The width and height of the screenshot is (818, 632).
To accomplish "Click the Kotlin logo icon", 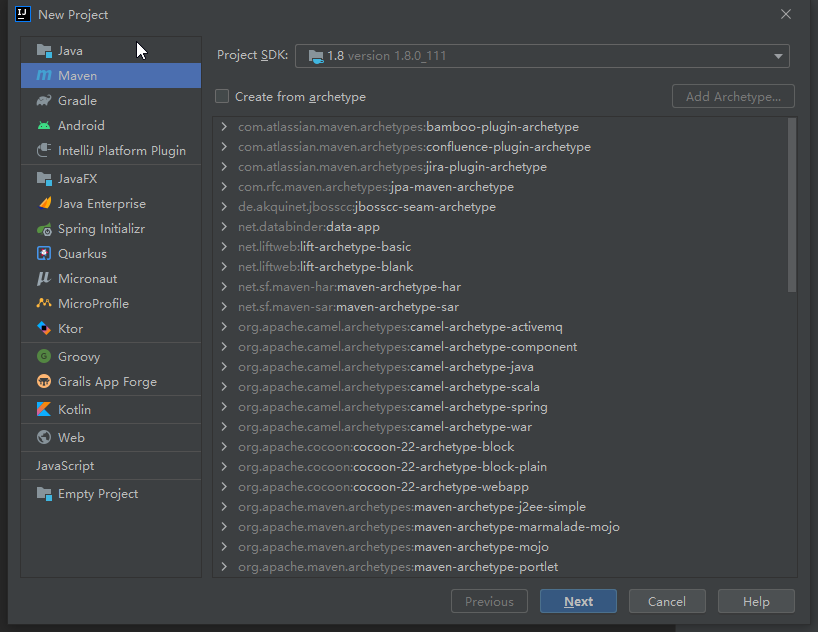I will tap(44, 409).
